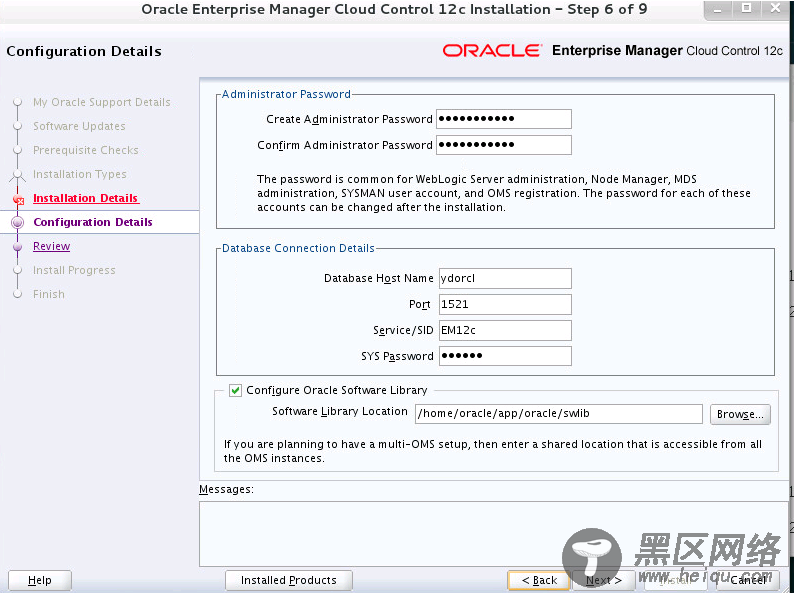
Task: Click the Installation window title bar
Action: pos(394,10)
